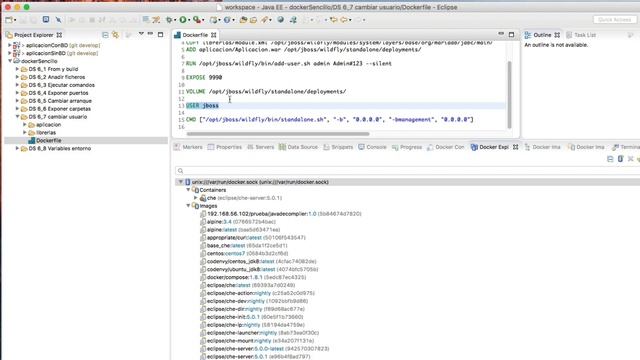Expand the che container node
The height and width of the screenshot is (360, 640).
coord(196,198)
